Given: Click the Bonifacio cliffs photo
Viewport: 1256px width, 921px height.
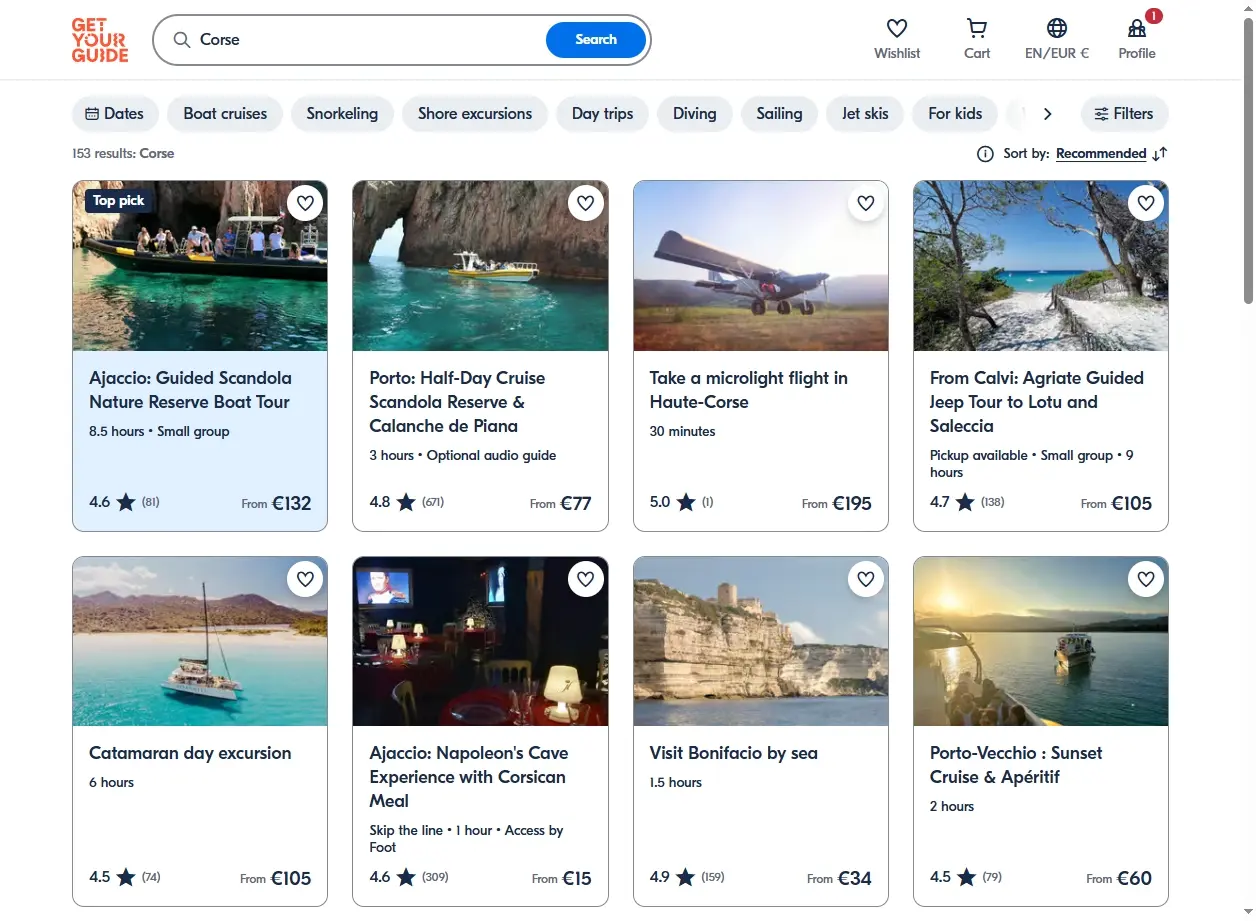Looking at the screenshot, I should [x=761, y=641].
